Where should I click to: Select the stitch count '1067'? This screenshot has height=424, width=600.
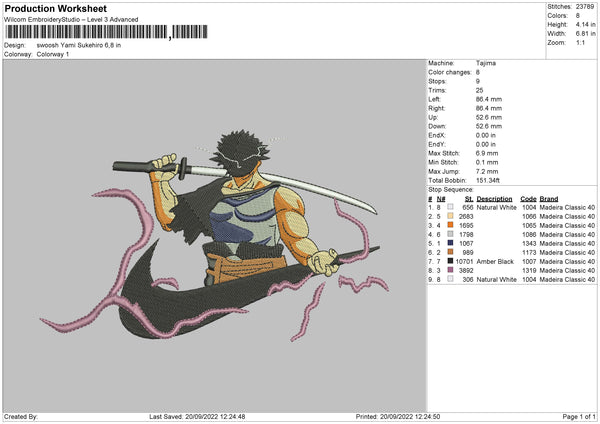coord(466,243)
